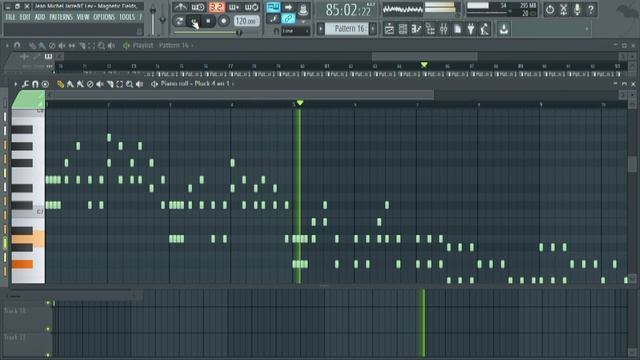Select Piano roll mute tool
640x360 pixels.
100,84
